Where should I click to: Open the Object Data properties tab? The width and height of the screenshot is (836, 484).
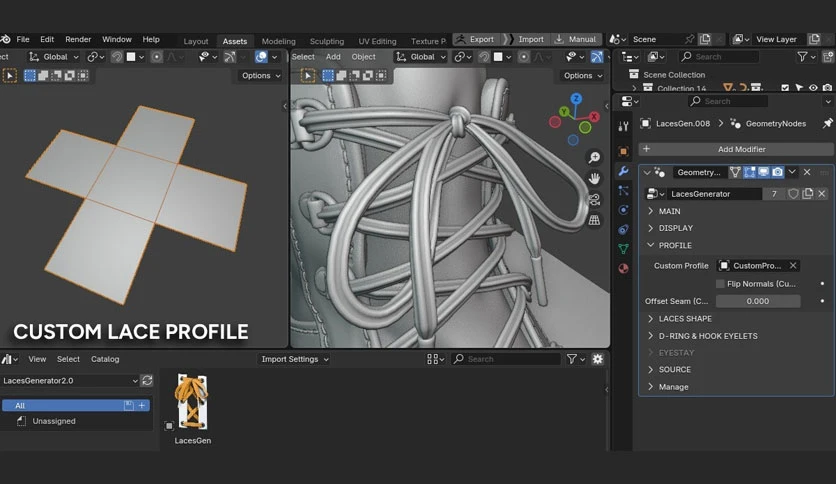click(x=623, y=249)
